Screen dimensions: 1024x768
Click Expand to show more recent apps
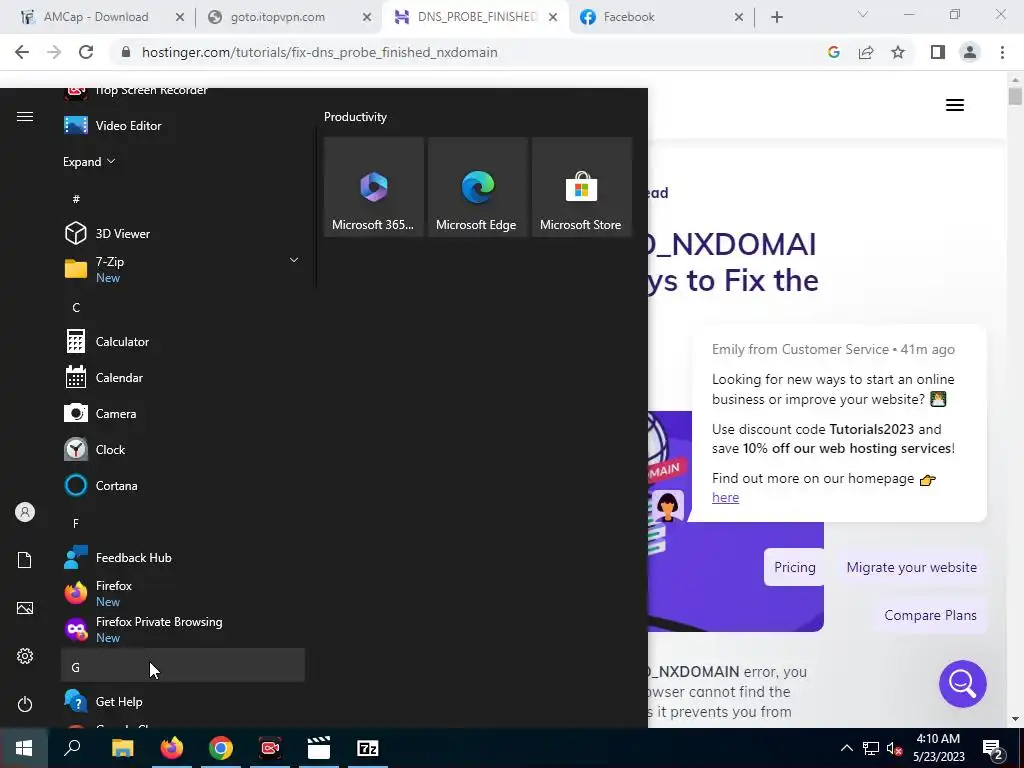89,161
